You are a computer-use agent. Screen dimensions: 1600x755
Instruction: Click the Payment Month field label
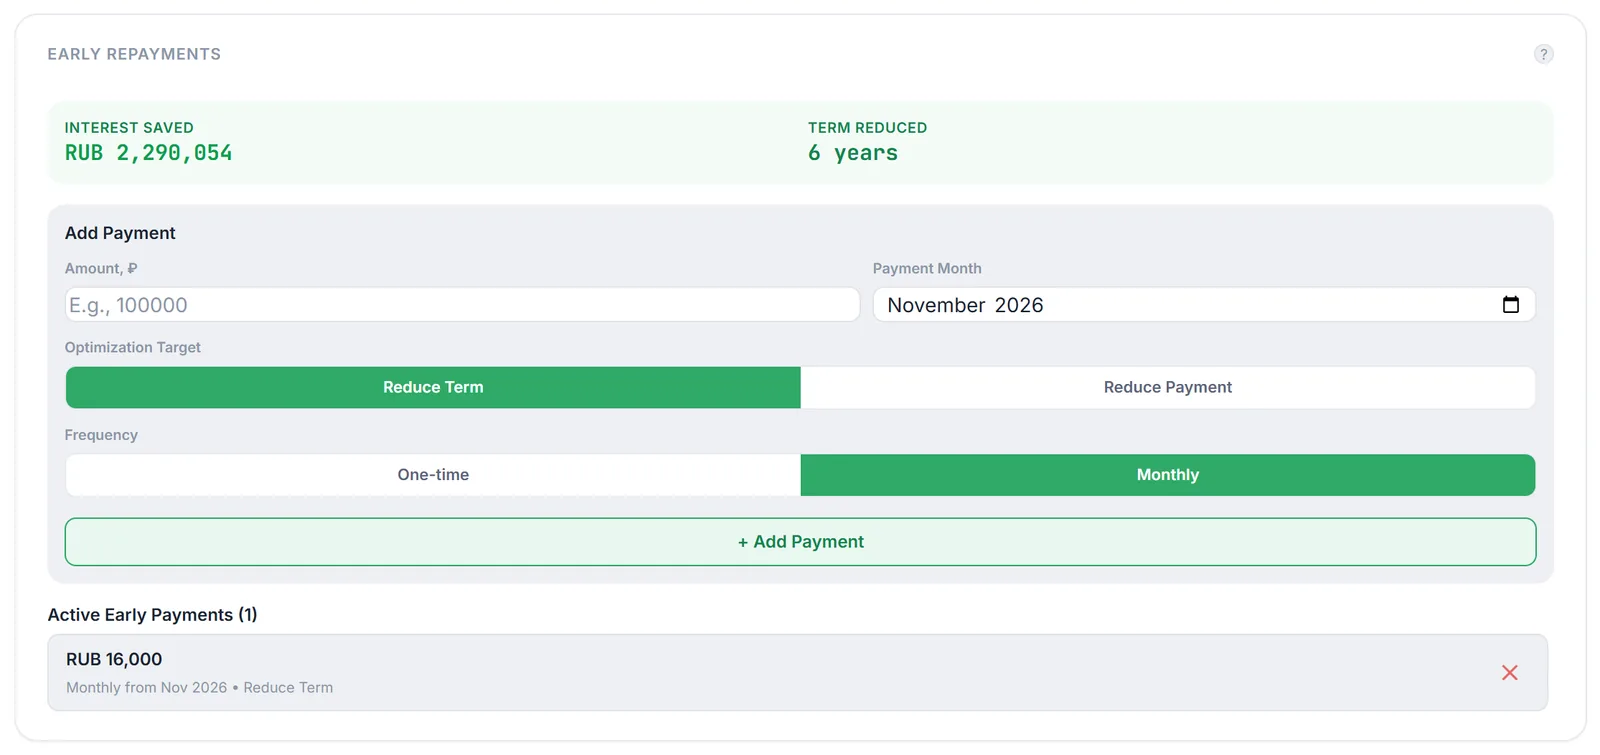point(927,269)
